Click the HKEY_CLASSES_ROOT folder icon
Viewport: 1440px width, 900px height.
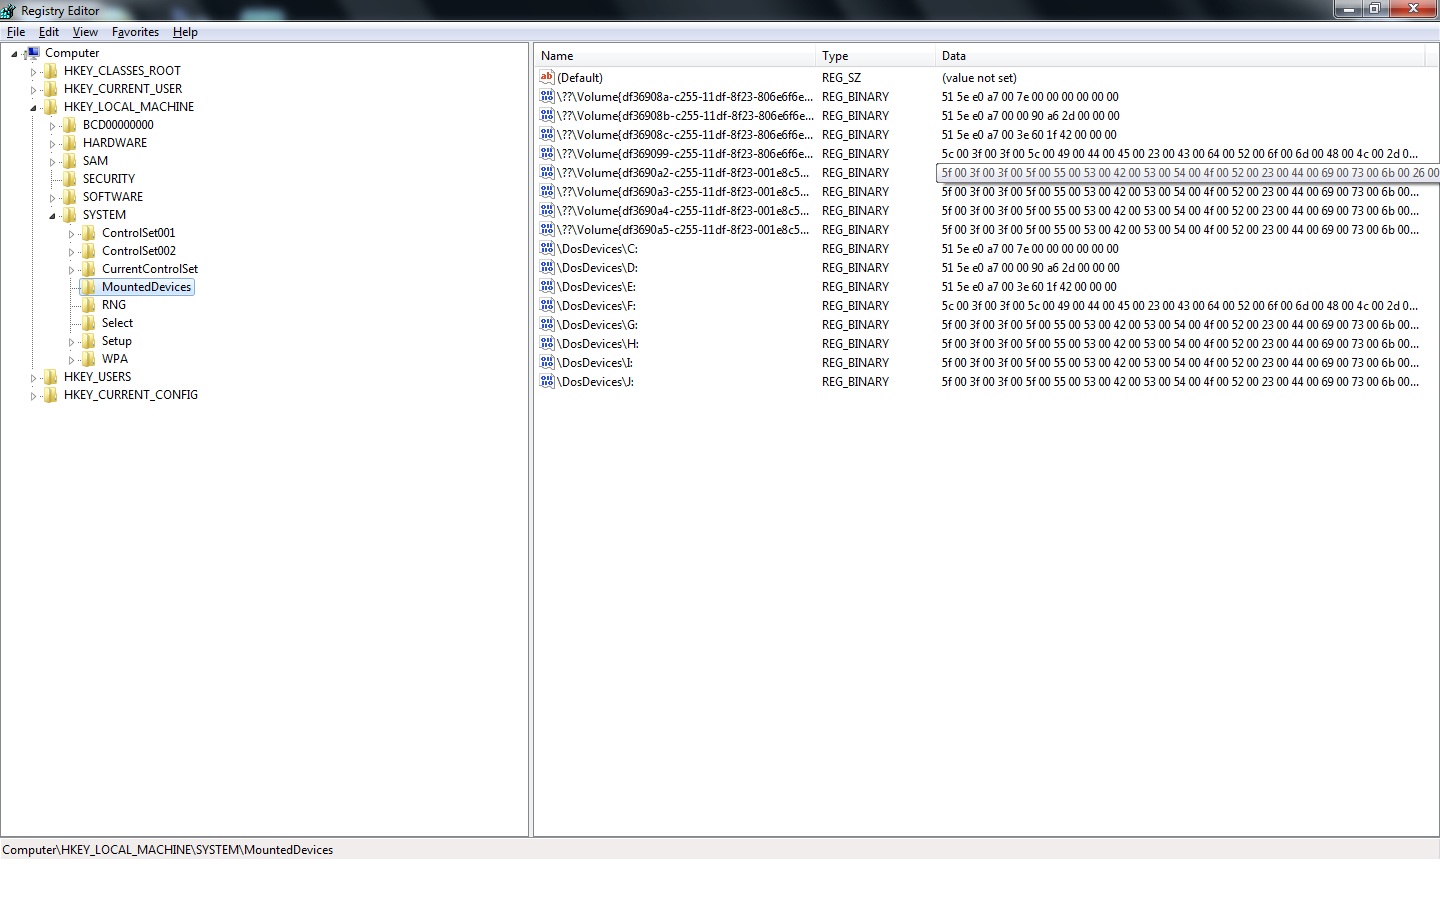pos(51,71)
